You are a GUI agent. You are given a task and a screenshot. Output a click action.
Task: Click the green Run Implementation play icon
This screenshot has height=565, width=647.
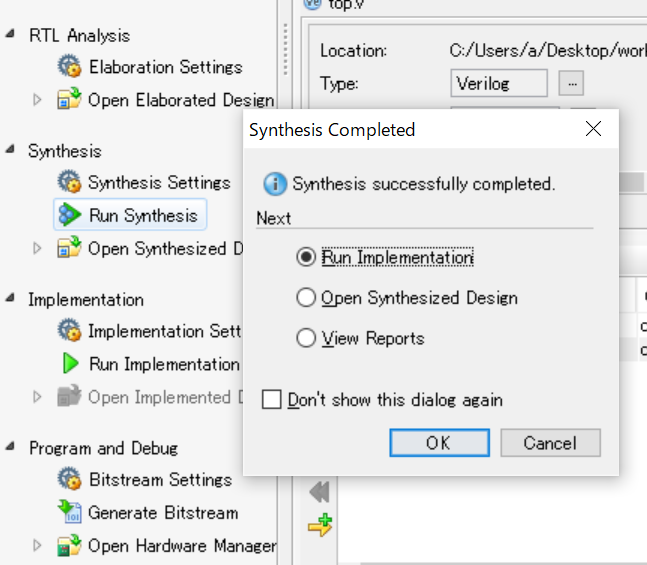(70, 364)
